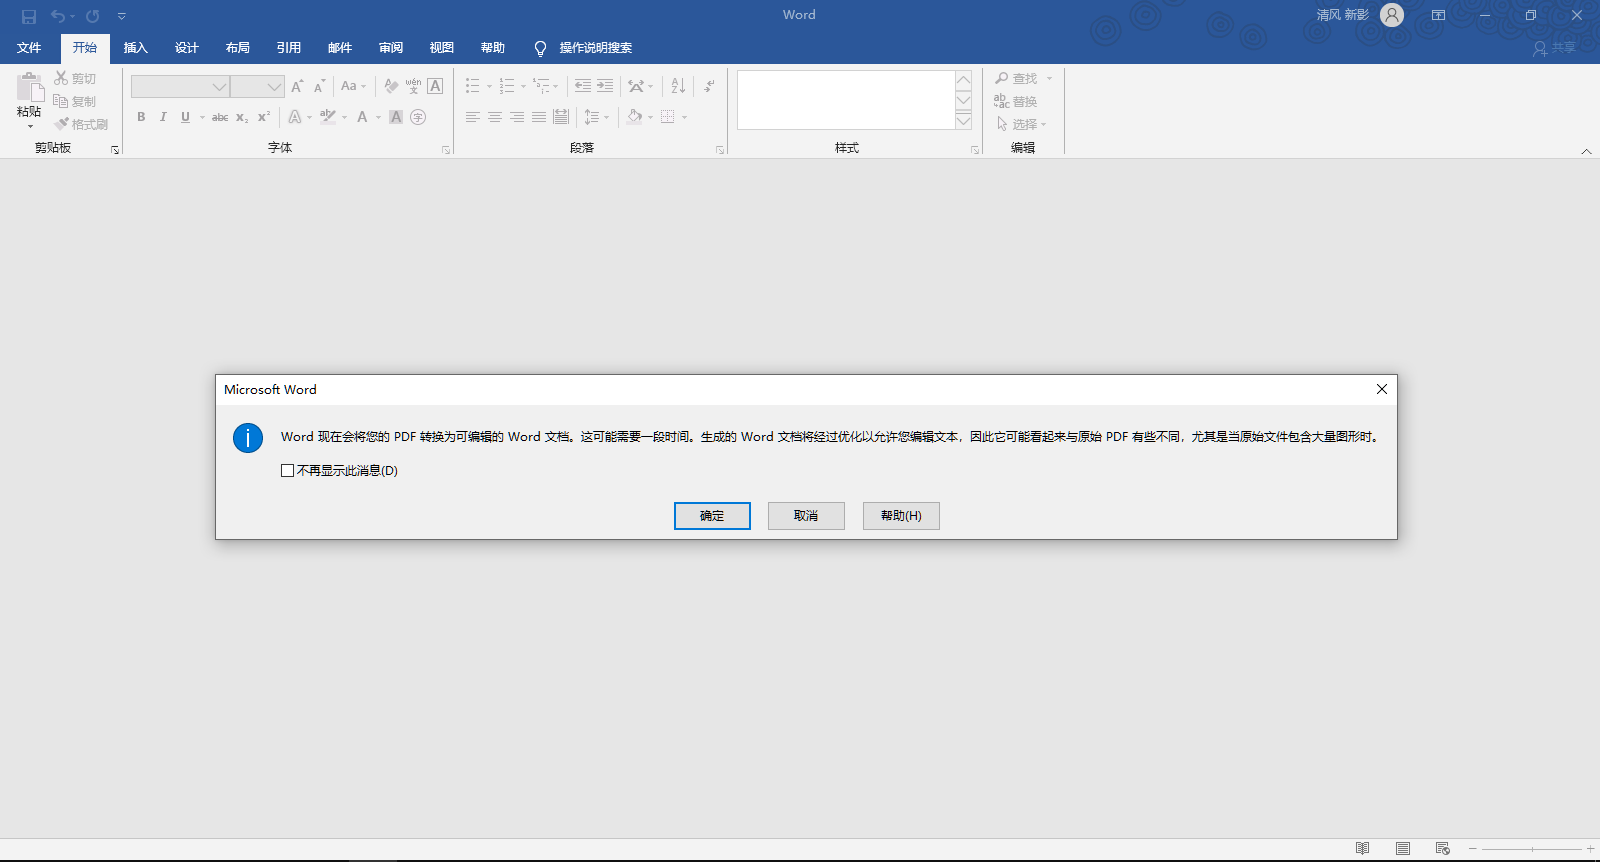Select the Format Painter brush
The width and height of the screenshot is (1600, 862).
(x=61, y=124)
